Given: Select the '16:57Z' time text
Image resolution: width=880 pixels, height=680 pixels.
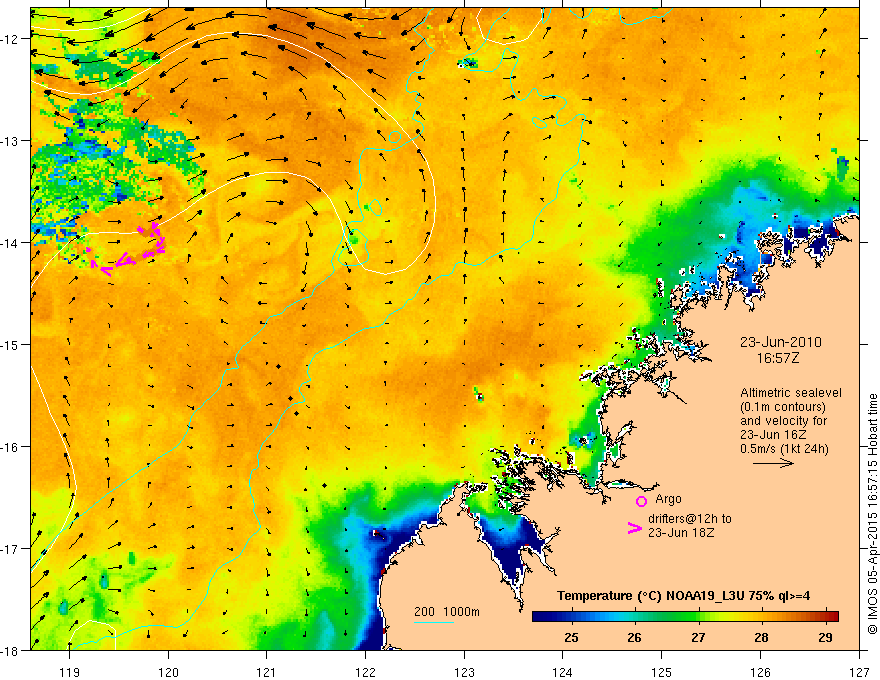Looking at the screenshot, I should (x=778, y=358).
